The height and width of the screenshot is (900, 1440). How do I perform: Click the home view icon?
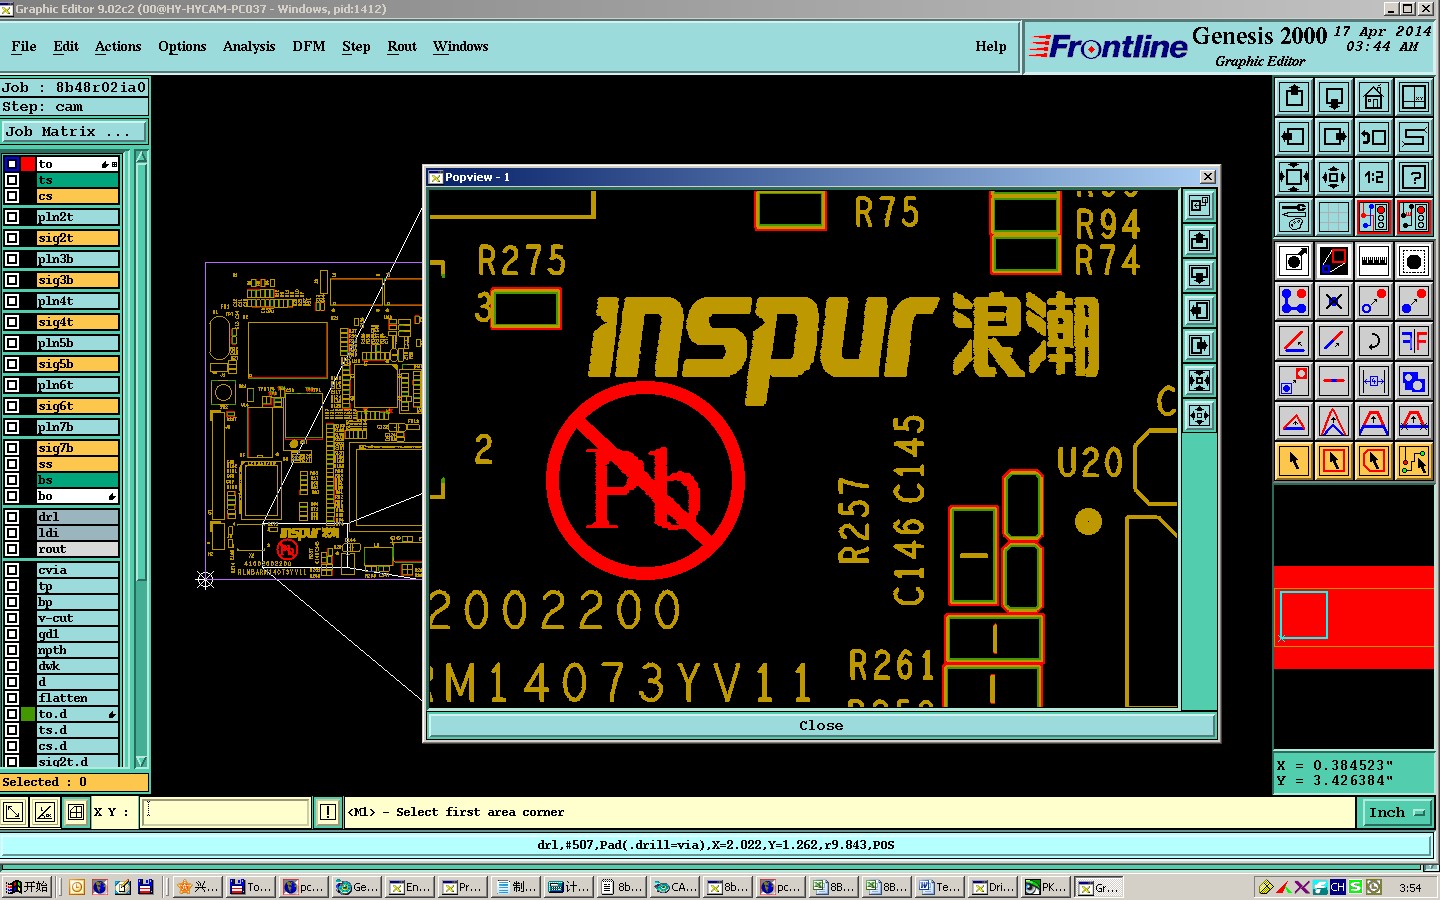pyautogui.click(x=1374, y=97)
